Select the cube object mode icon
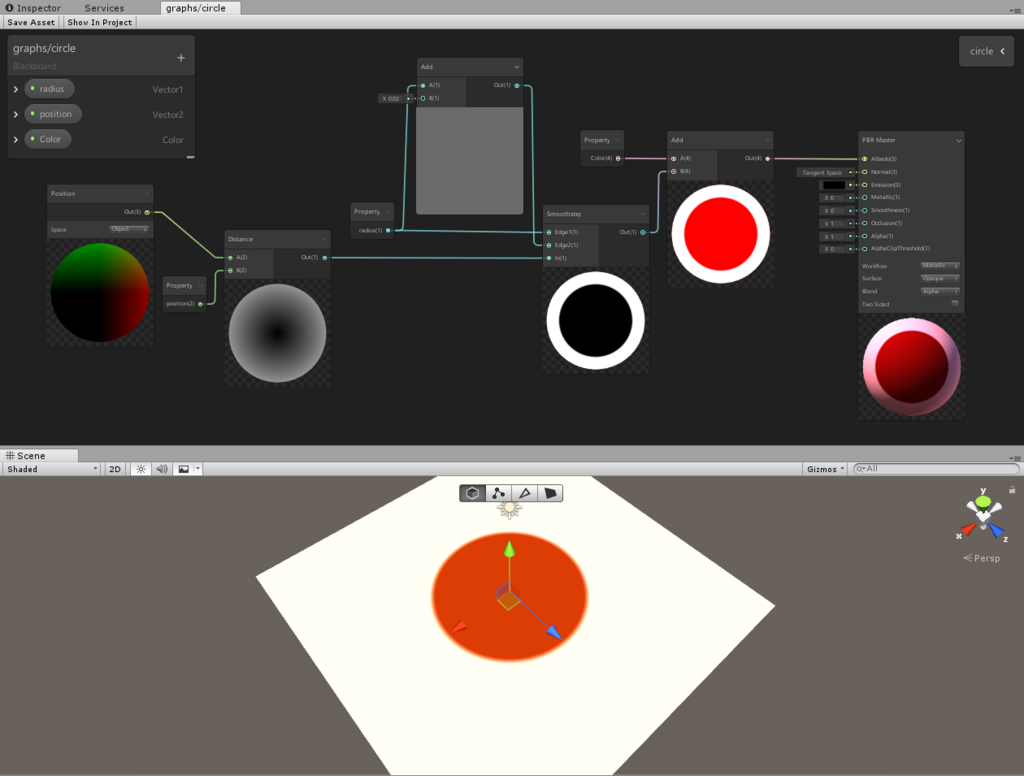 473,493
